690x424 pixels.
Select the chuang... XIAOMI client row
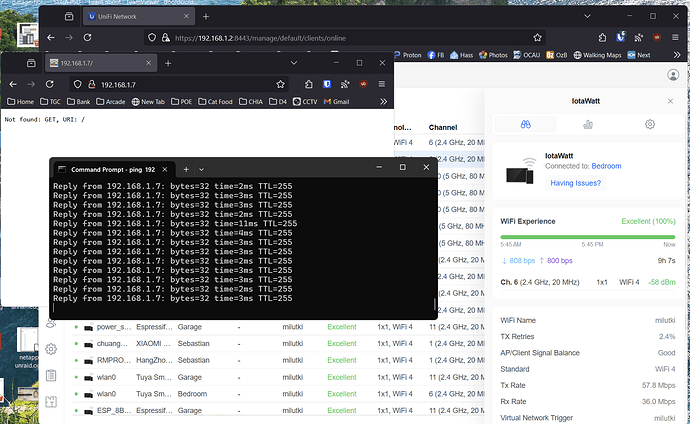pos(278,344)
